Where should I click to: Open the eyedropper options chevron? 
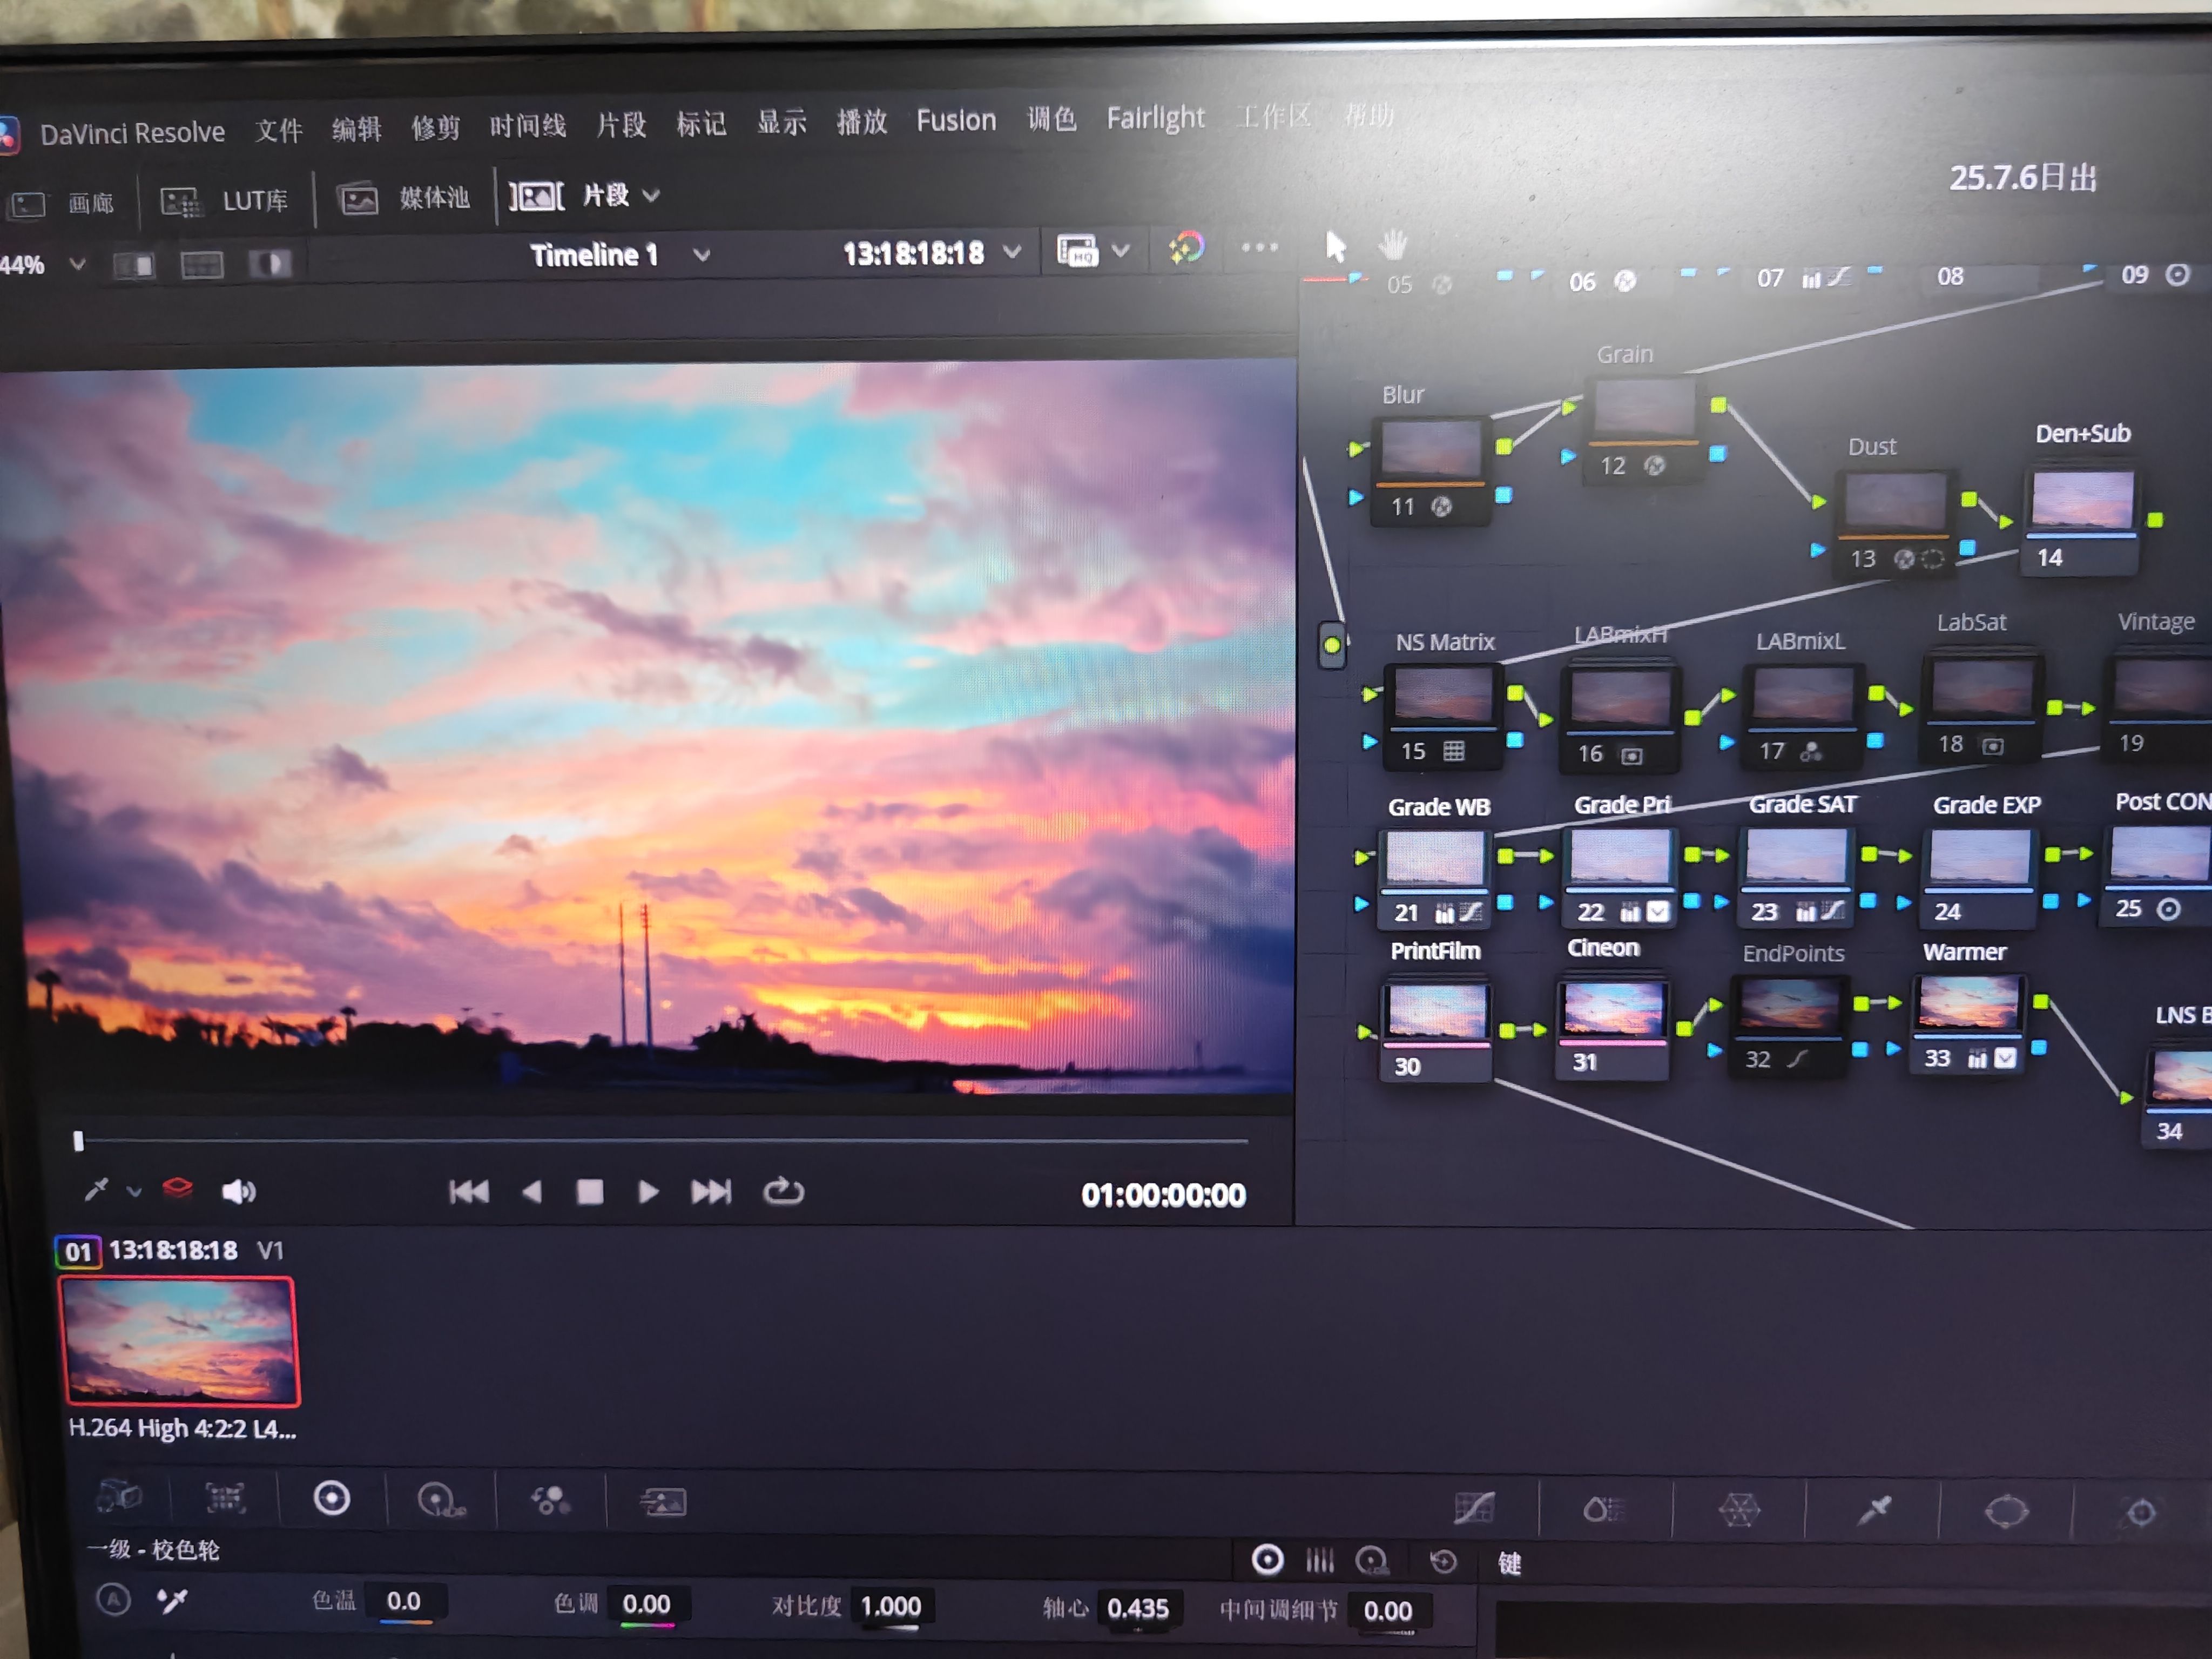134,1191
